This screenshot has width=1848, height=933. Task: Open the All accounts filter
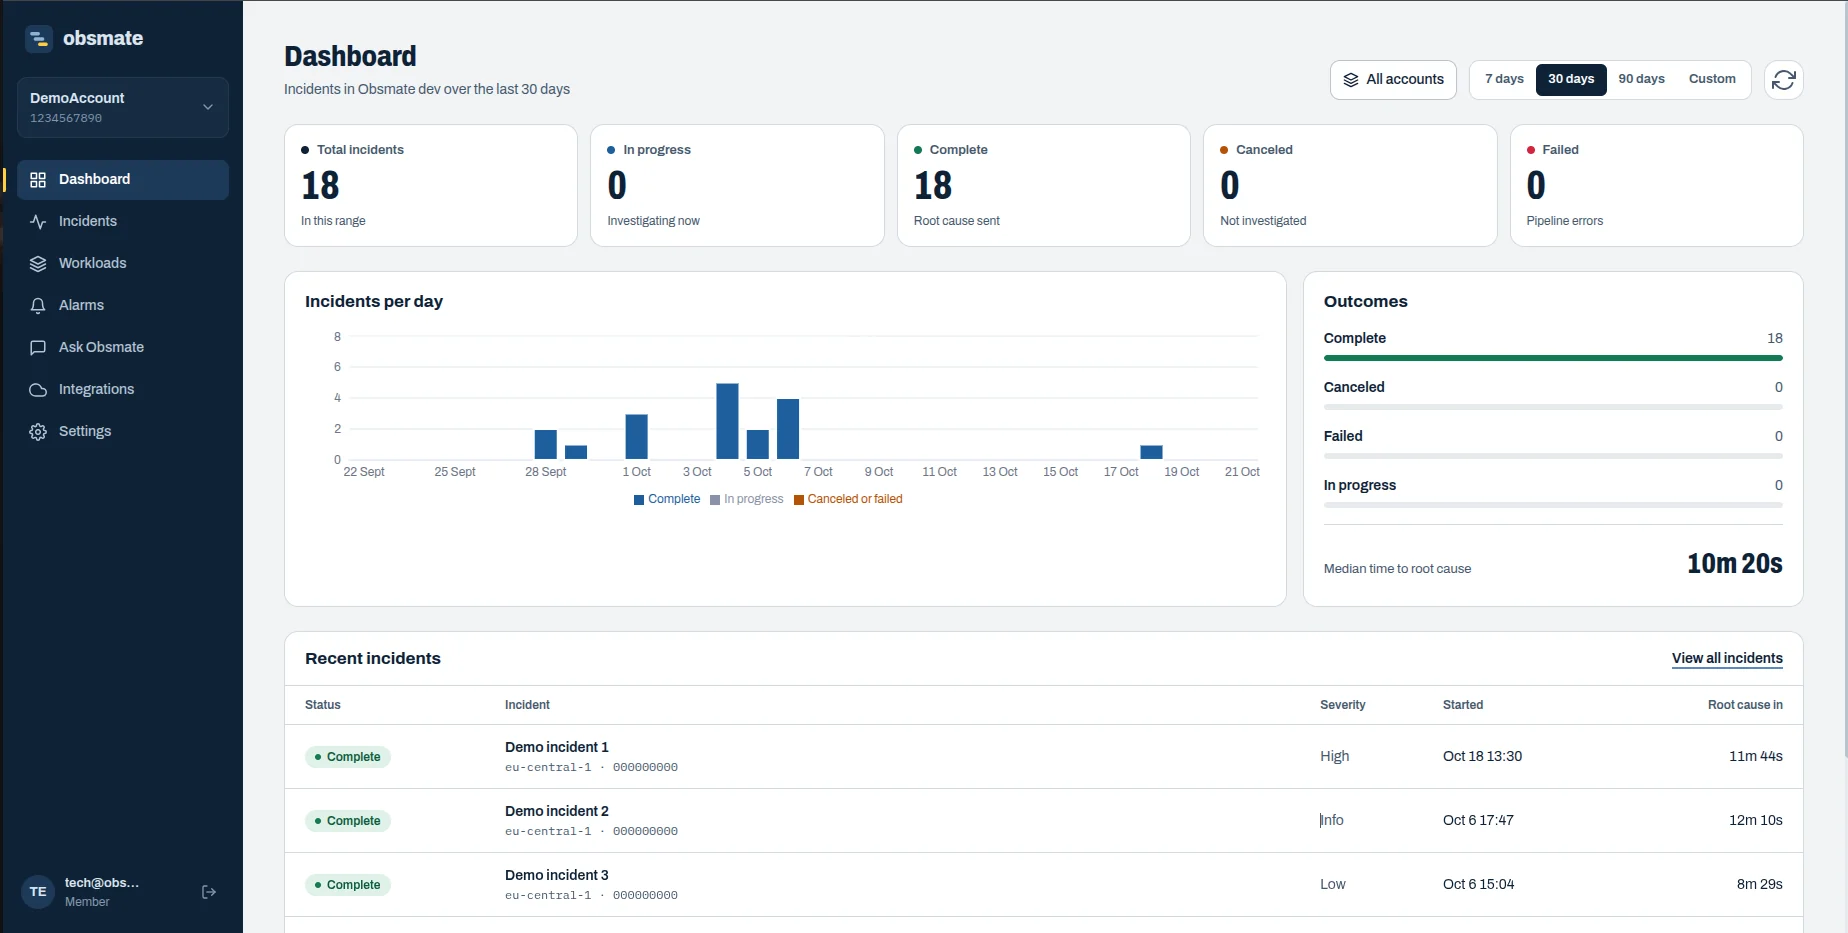click(x=1393, y=80)
